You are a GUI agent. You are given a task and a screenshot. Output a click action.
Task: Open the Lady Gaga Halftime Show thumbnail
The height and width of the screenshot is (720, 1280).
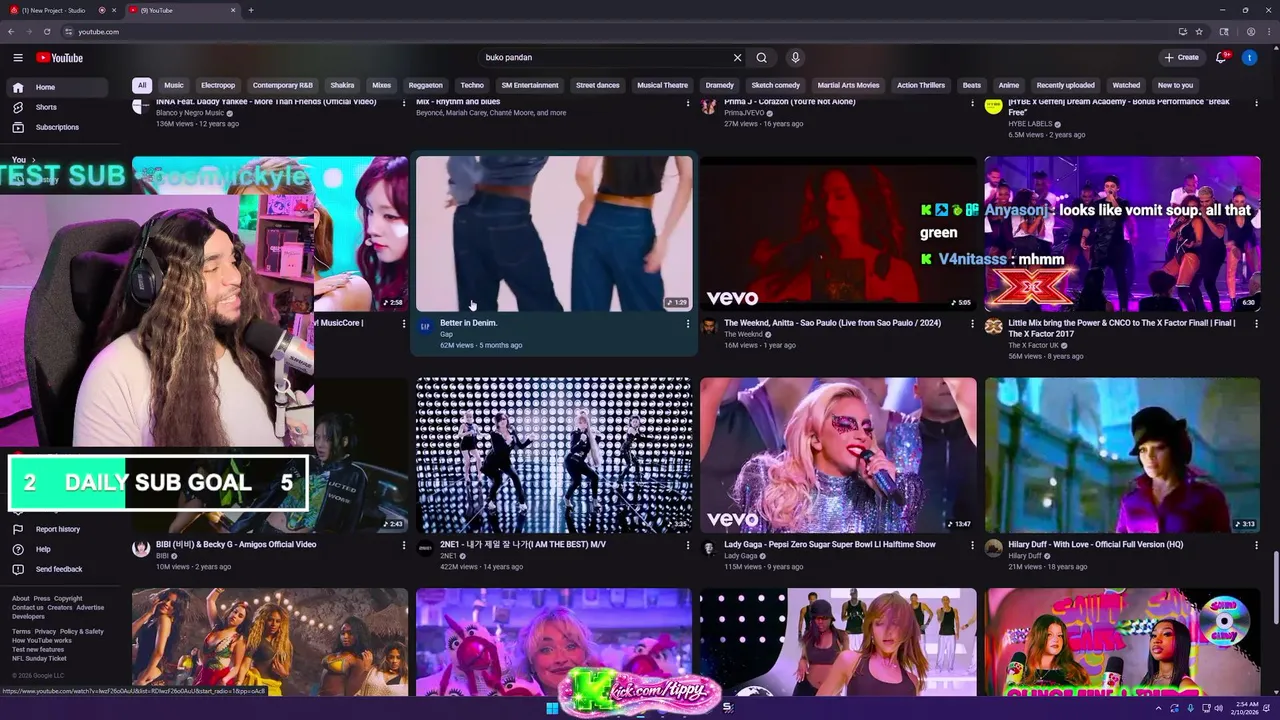point(838,455)
